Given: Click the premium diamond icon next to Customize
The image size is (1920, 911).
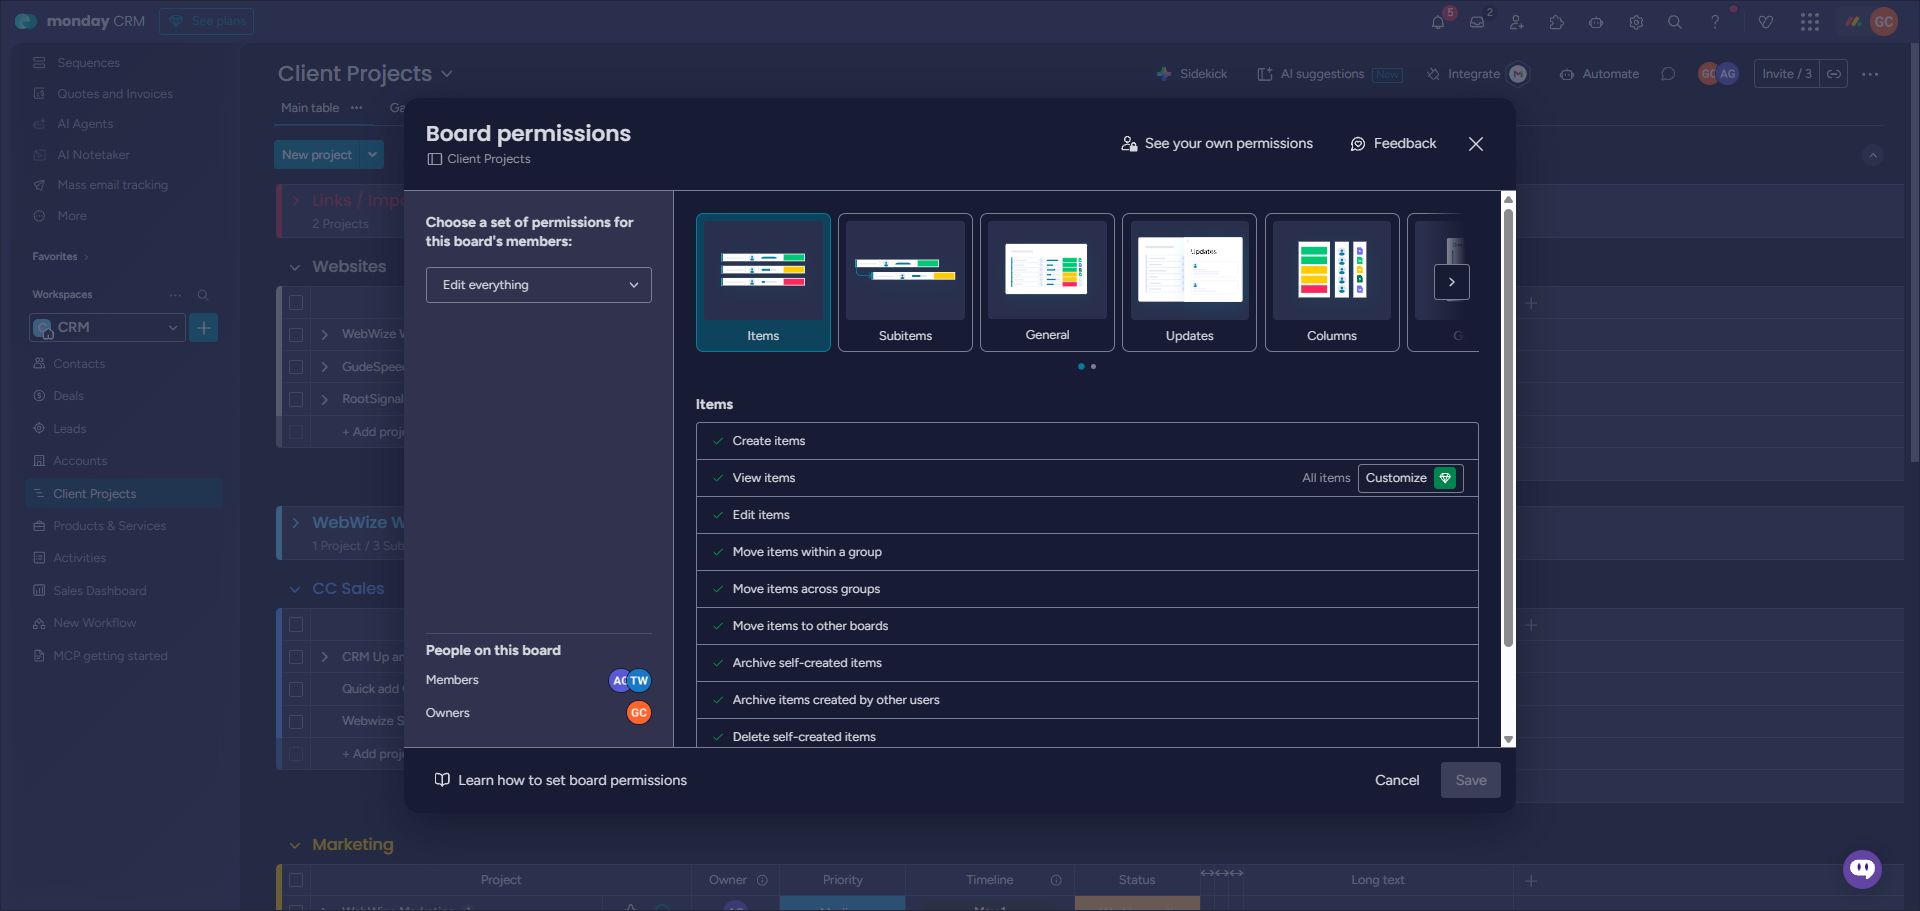Looking at the screenshot, I should click(x=1445, y=478).
